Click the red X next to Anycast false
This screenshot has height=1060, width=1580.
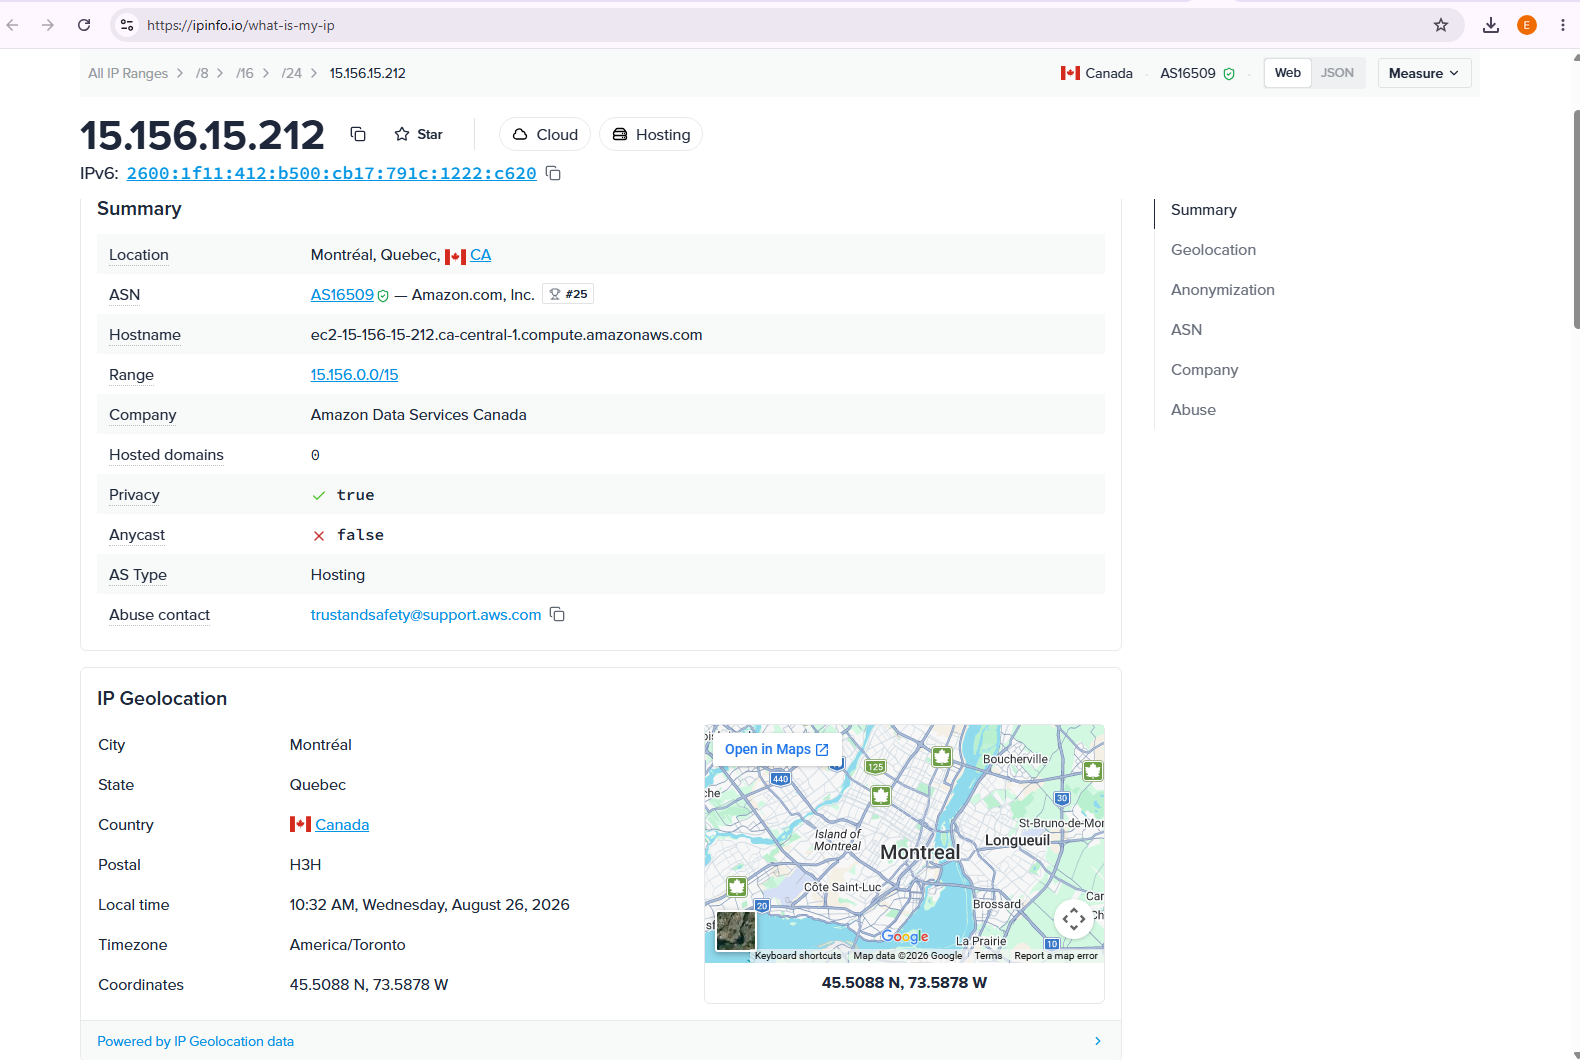click(319, 535)
